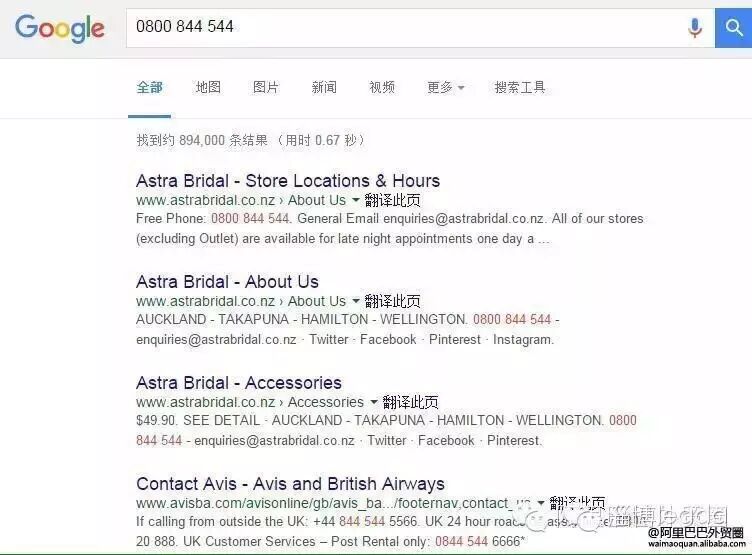
Task: Go to the 新闻 tab
Action: coord(324,87)
